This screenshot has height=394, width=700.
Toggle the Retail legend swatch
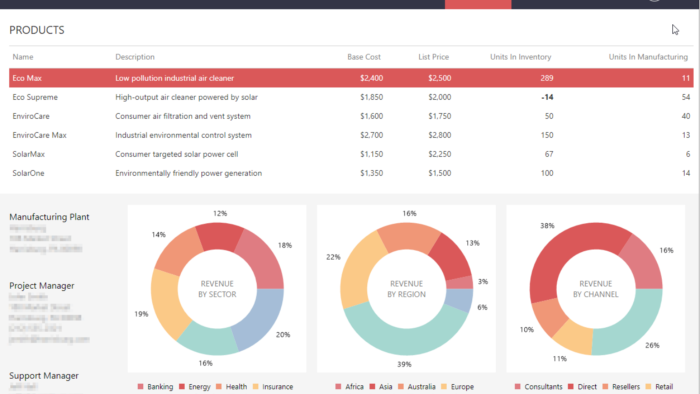click(x=648, y=386)
